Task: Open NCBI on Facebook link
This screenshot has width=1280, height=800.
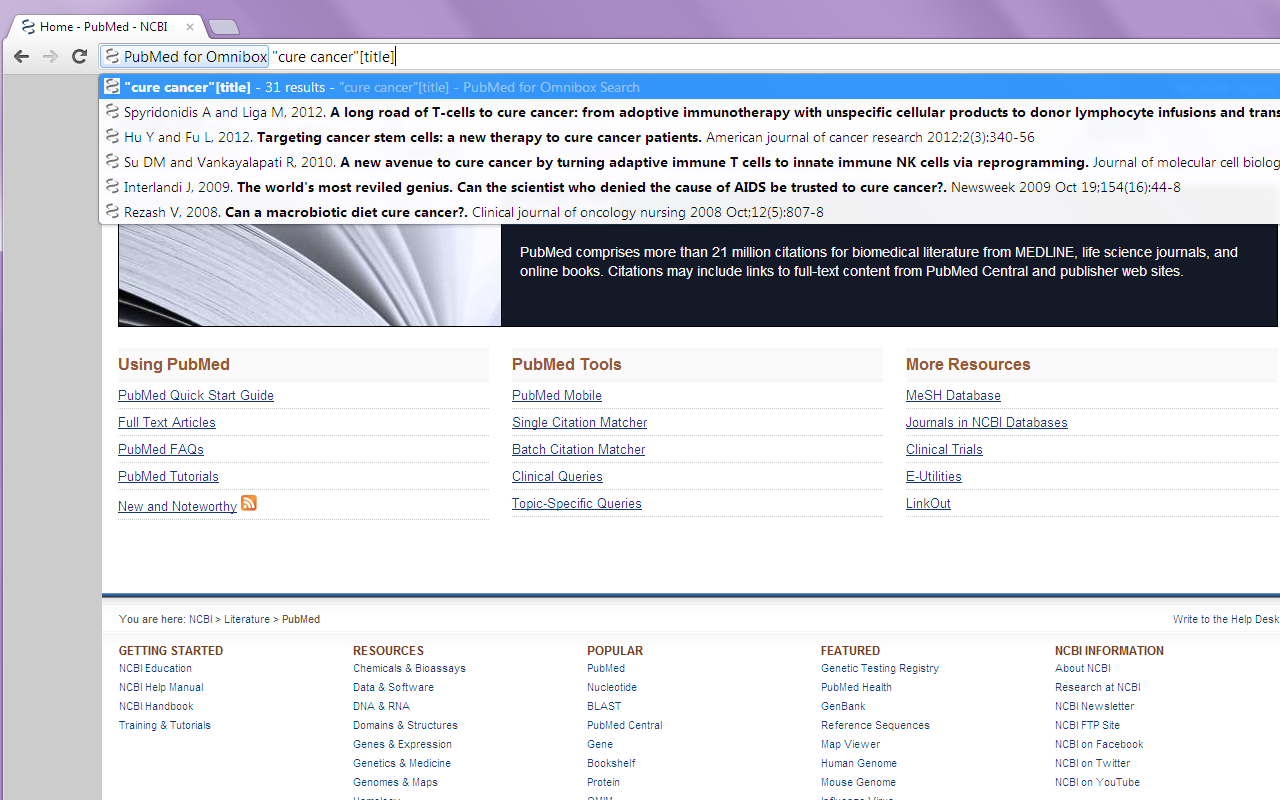Action: pos(1099,744)
